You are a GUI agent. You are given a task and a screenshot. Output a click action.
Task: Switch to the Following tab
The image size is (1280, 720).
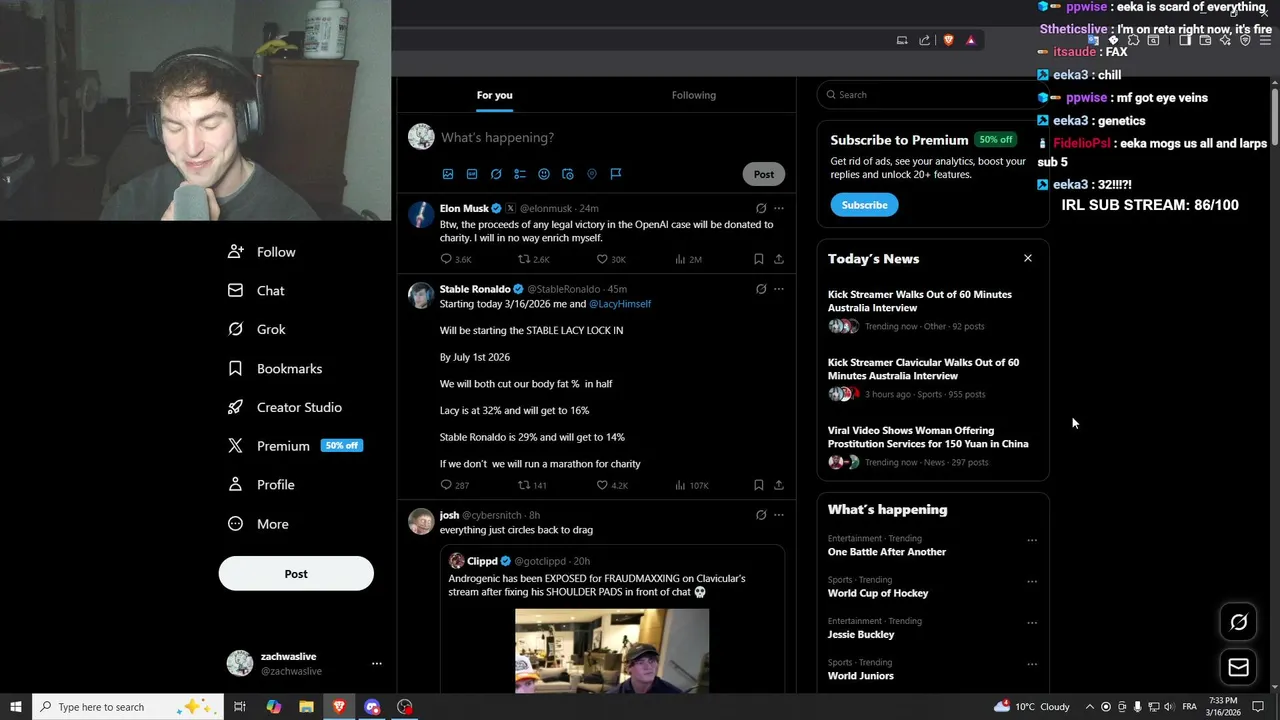click(694, 95)
